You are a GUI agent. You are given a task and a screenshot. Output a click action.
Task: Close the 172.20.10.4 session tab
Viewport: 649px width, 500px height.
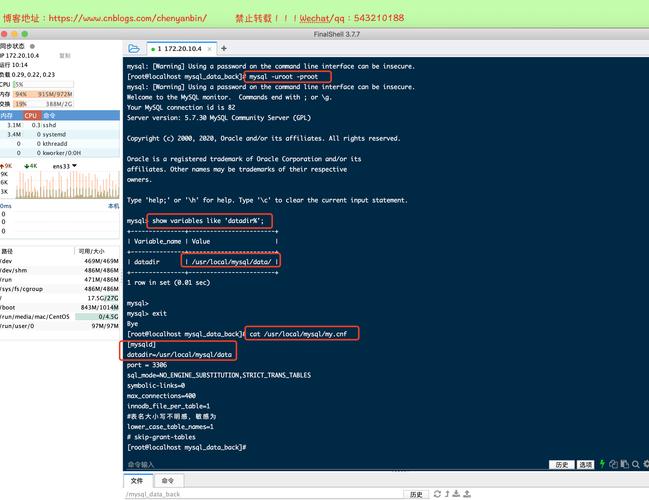[x=209, y=49]
